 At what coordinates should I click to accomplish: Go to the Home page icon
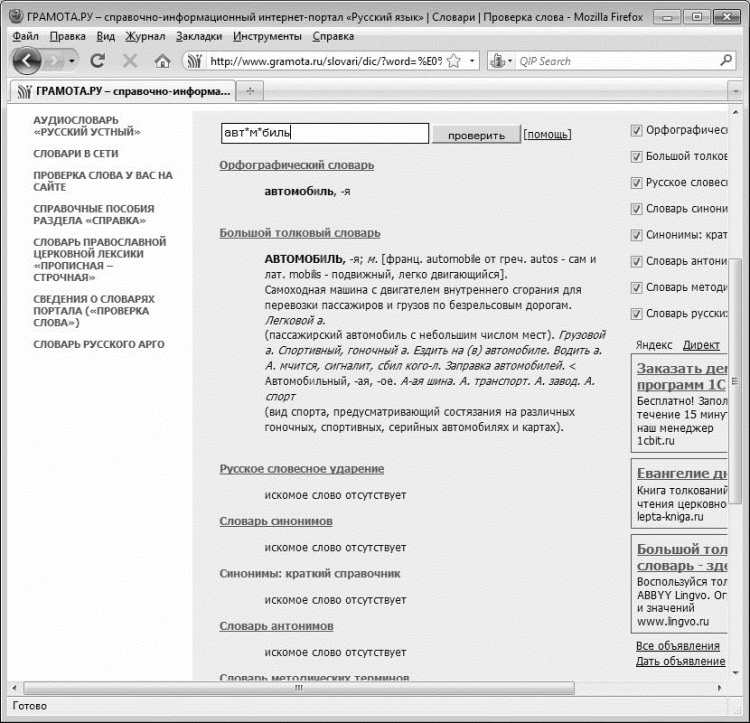pos(163,61)
